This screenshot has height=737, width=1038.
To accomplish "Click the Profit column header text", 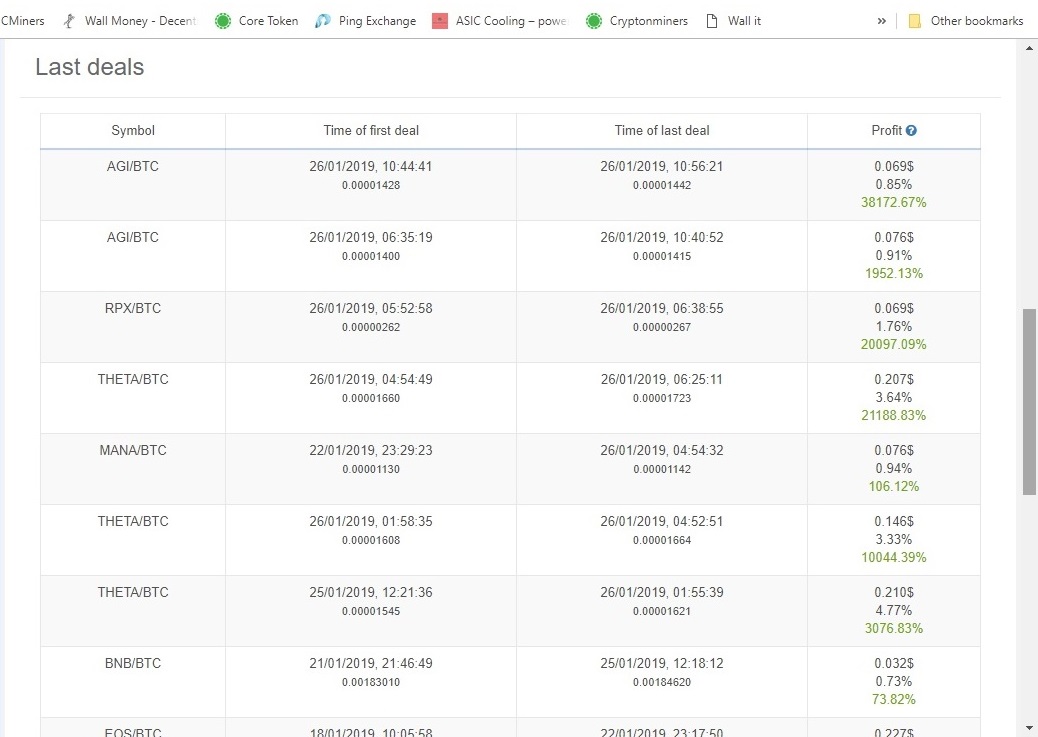I will 886,130.
